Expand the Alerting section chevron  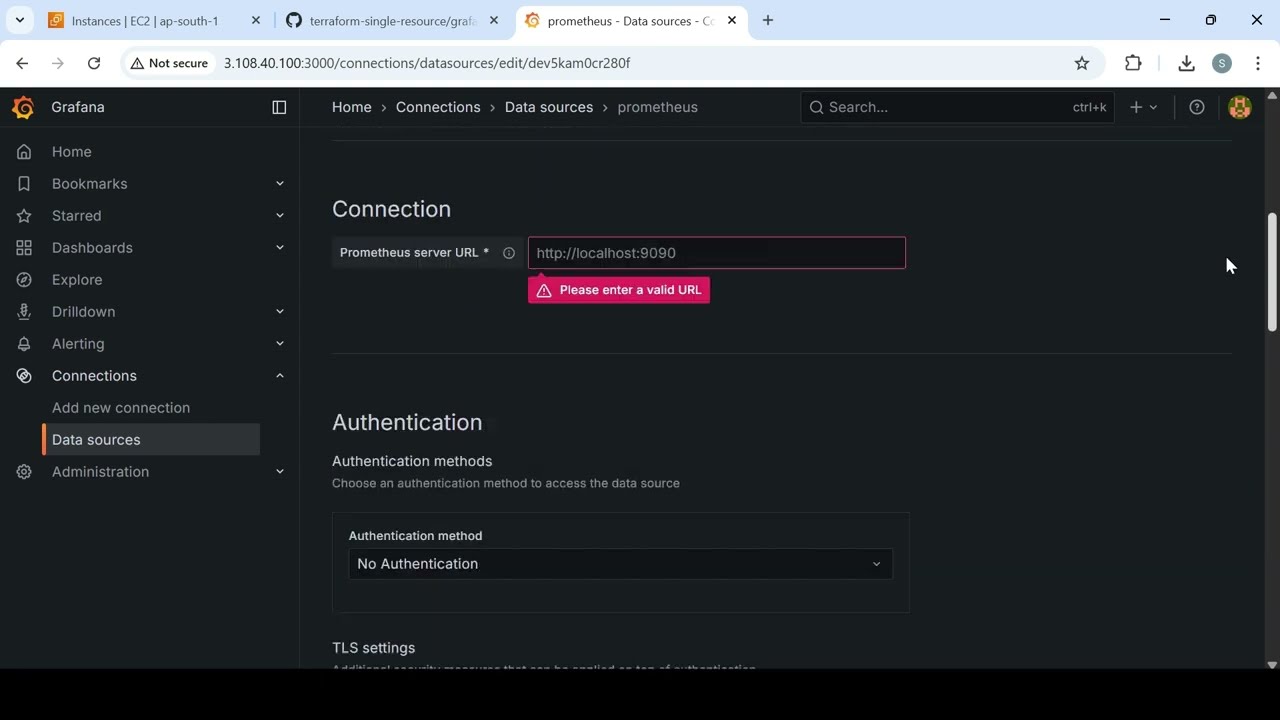280,344
